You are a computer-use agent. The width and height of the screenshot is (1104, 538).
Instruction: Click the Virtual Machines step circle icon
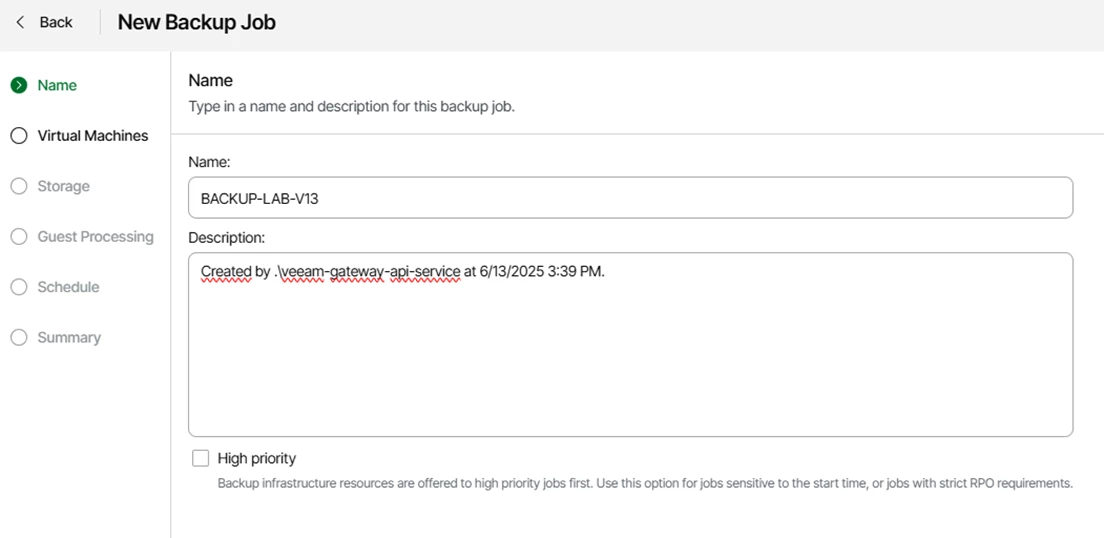coord(19,136)
